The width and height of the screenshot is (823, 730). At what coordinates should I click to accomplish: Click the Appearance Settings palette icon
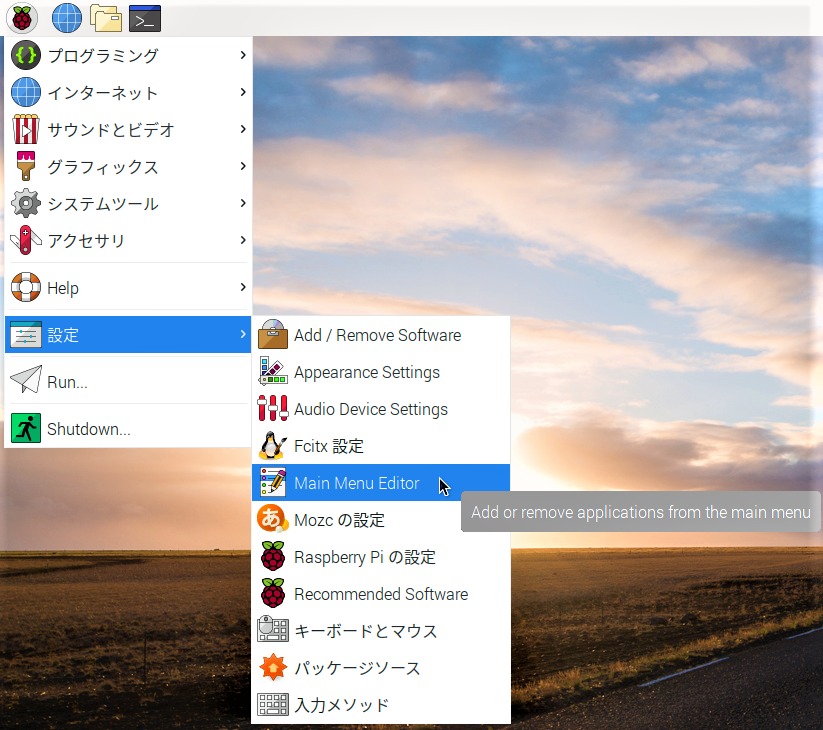click(x=273, y=372)
